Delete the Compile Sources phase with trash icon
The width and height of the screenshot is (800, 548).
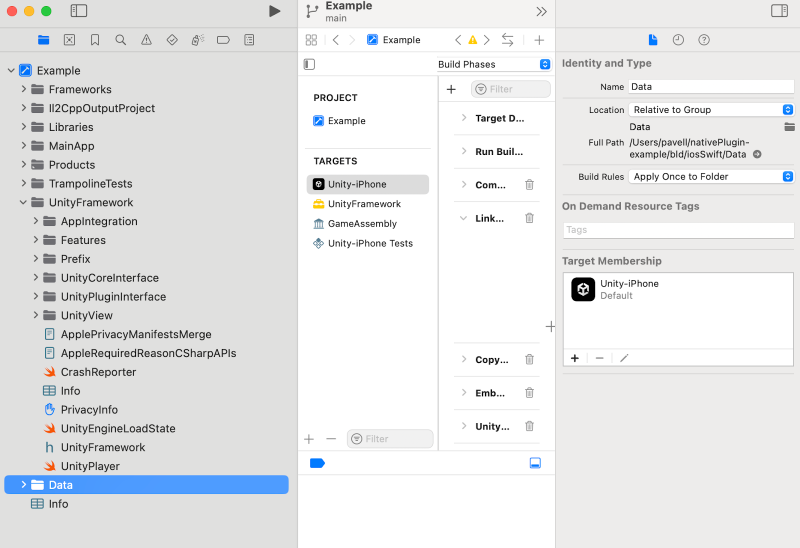tap(530, 185)
